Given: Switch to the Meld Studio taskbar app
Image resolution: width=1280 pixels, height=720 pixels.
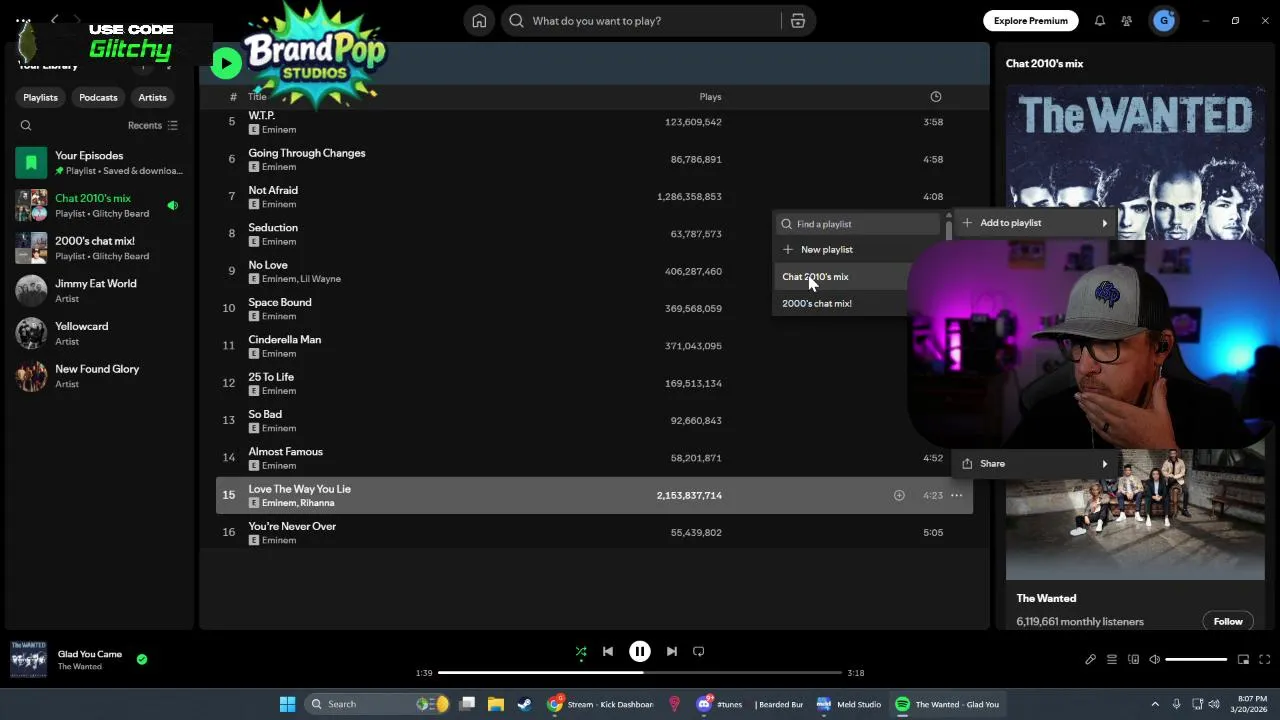Looking at the screenshot, I should pyautogui.click(x=849, y=704).
